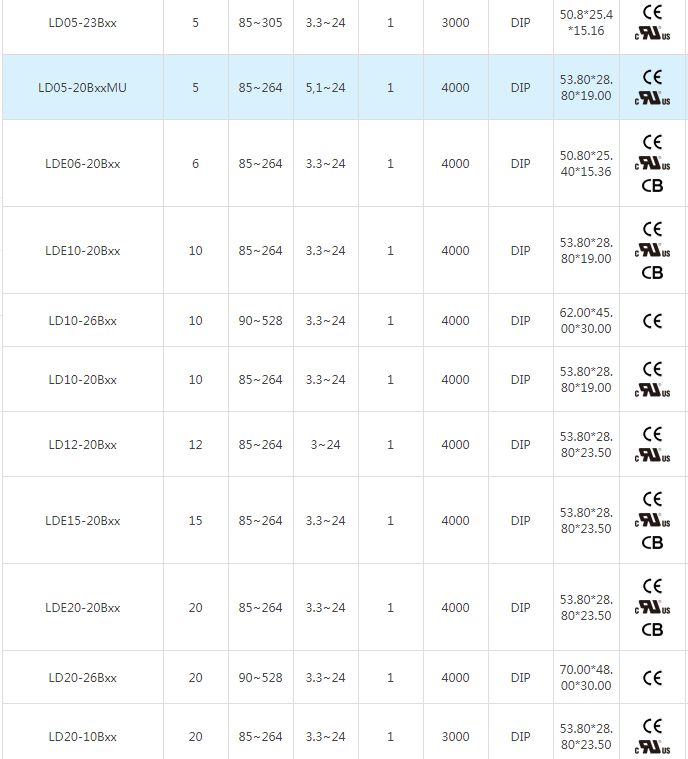Click the UL mark in the LD10-20Bxx row
Viewport: 688px width, 759px height.
pos(652,390)
